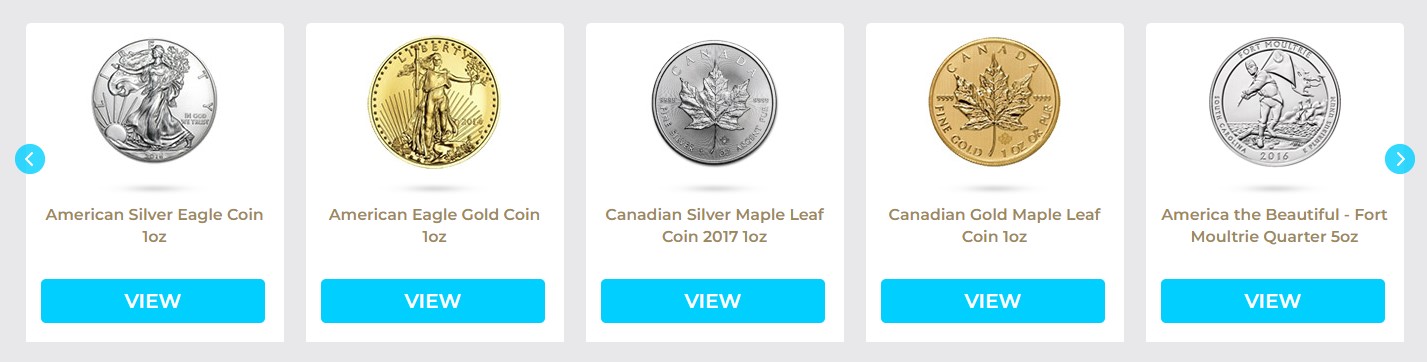Follow the Canadian Silver Maple Leaf Coin 2017 1oz title

click(x=715, y=226)
